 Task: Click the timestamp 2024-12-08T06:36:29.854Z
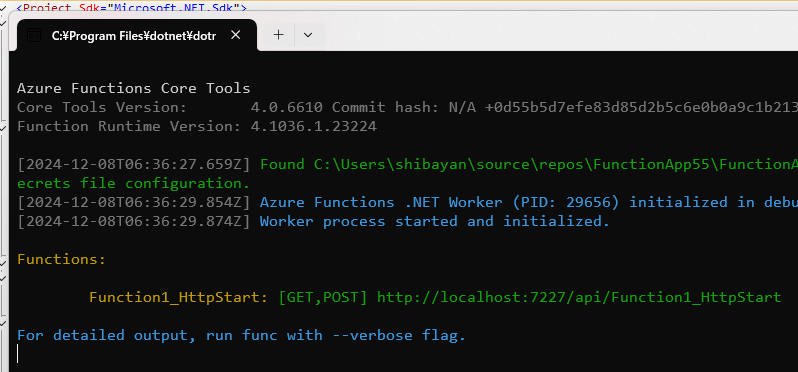click(133, 202)
